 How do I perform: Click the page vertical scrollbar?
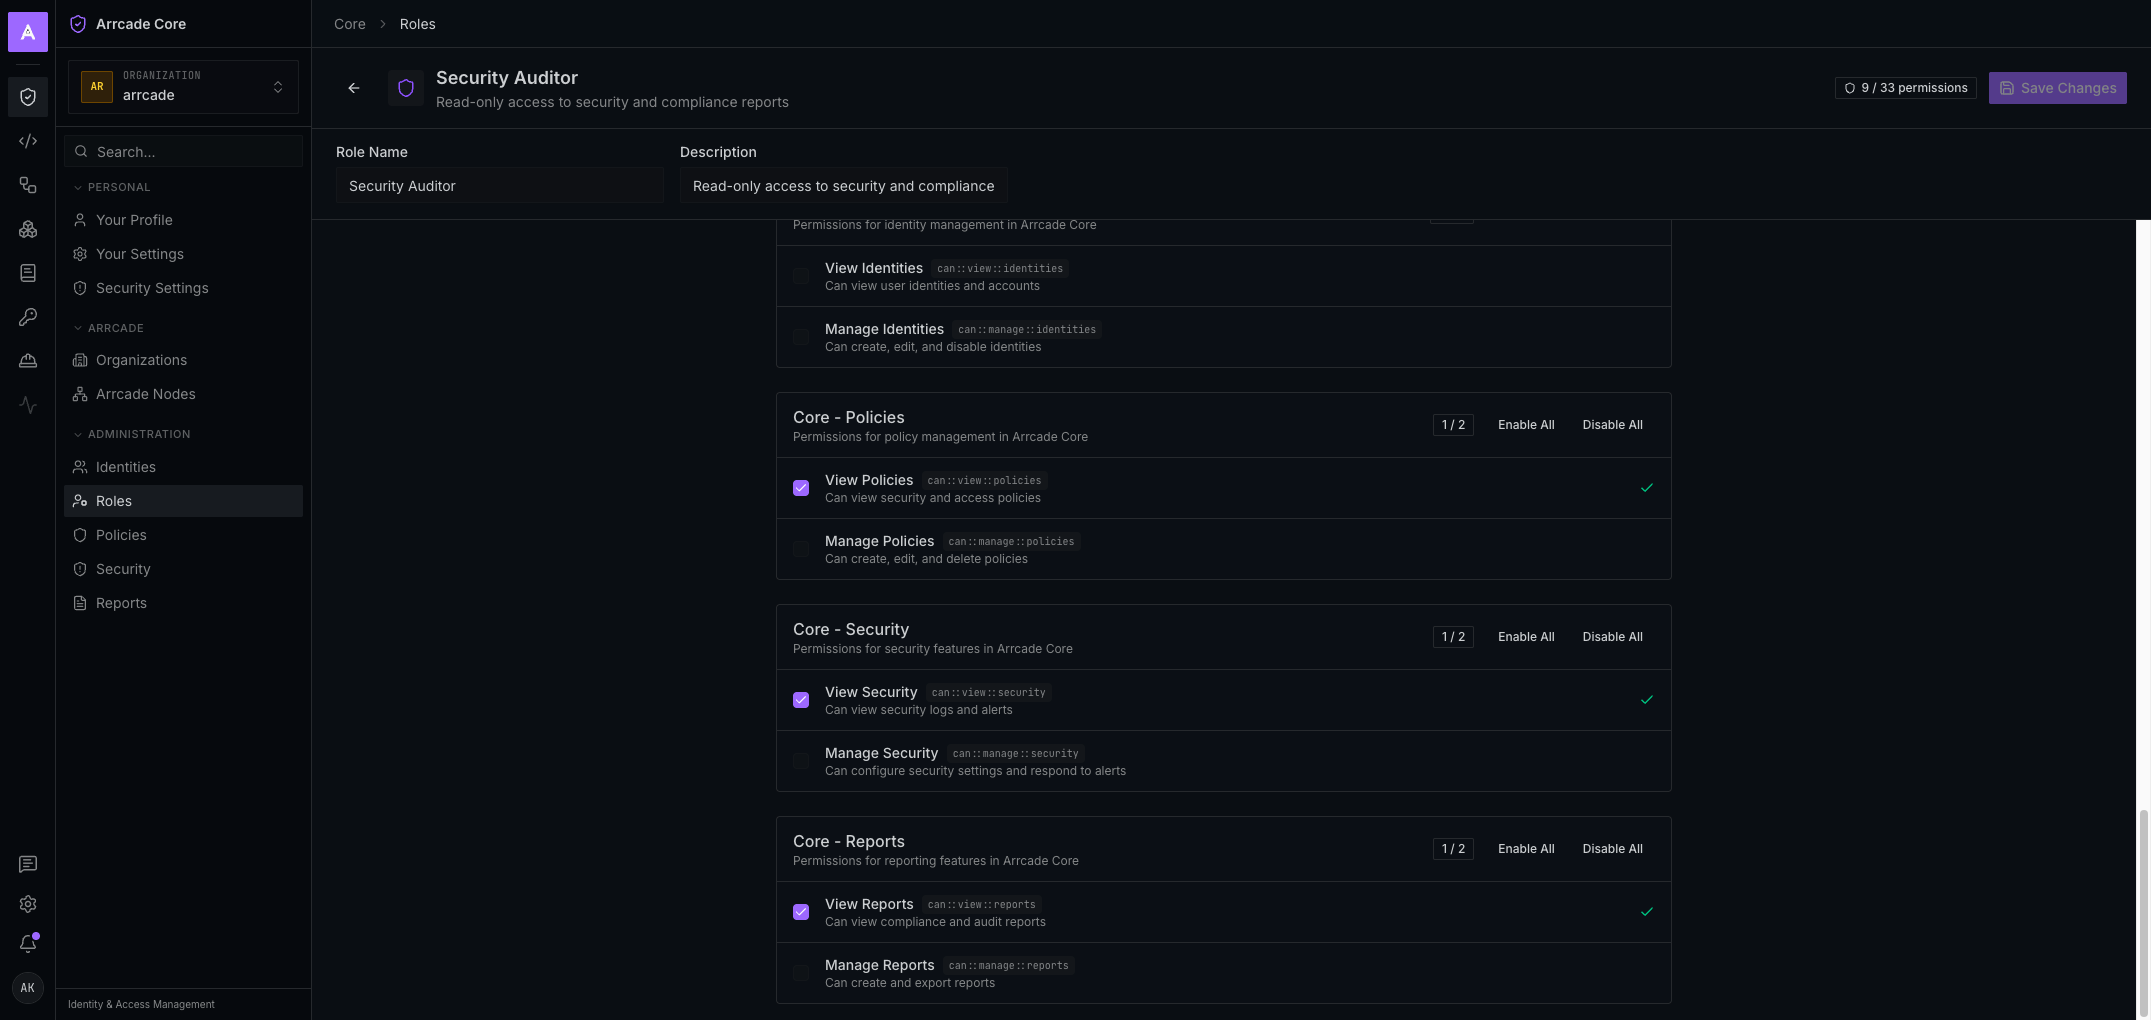2143,912
